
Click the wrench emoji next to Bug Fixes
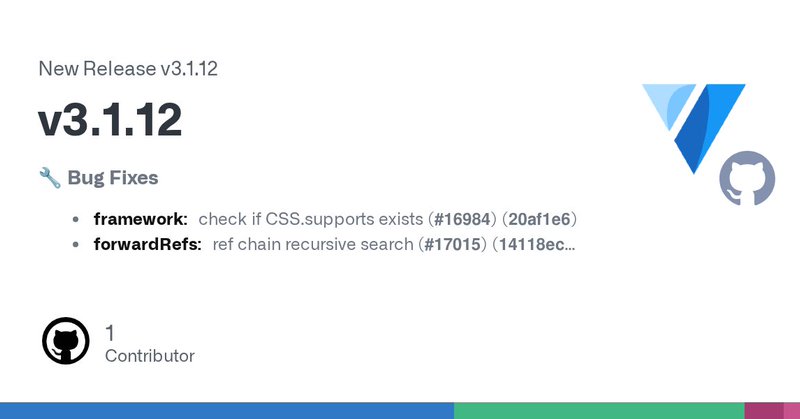click(50, 178)
